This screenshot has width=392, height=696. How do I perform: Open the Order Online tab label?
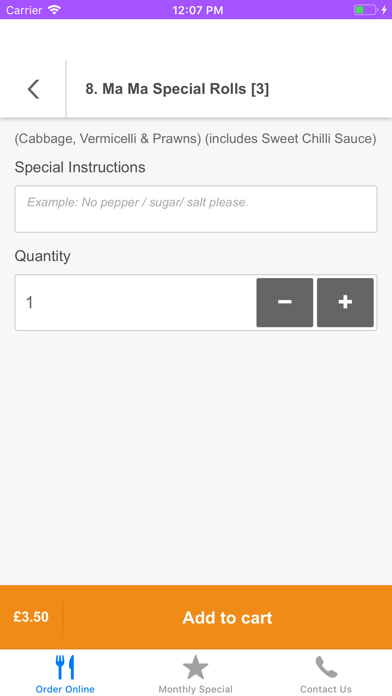(x=65, y=689)
